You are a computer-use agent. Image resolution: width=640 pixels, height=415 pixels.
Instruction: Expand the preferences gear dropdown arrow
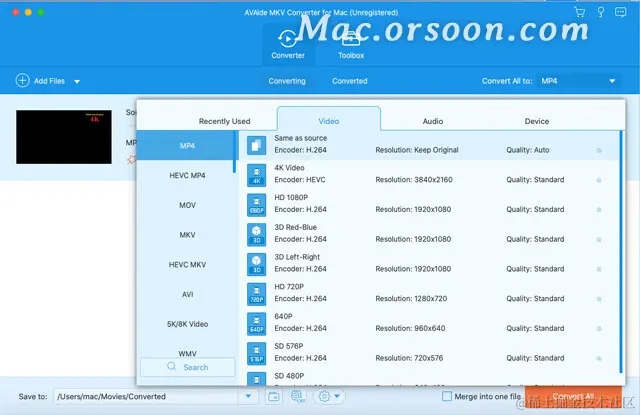tap(337, 396)
